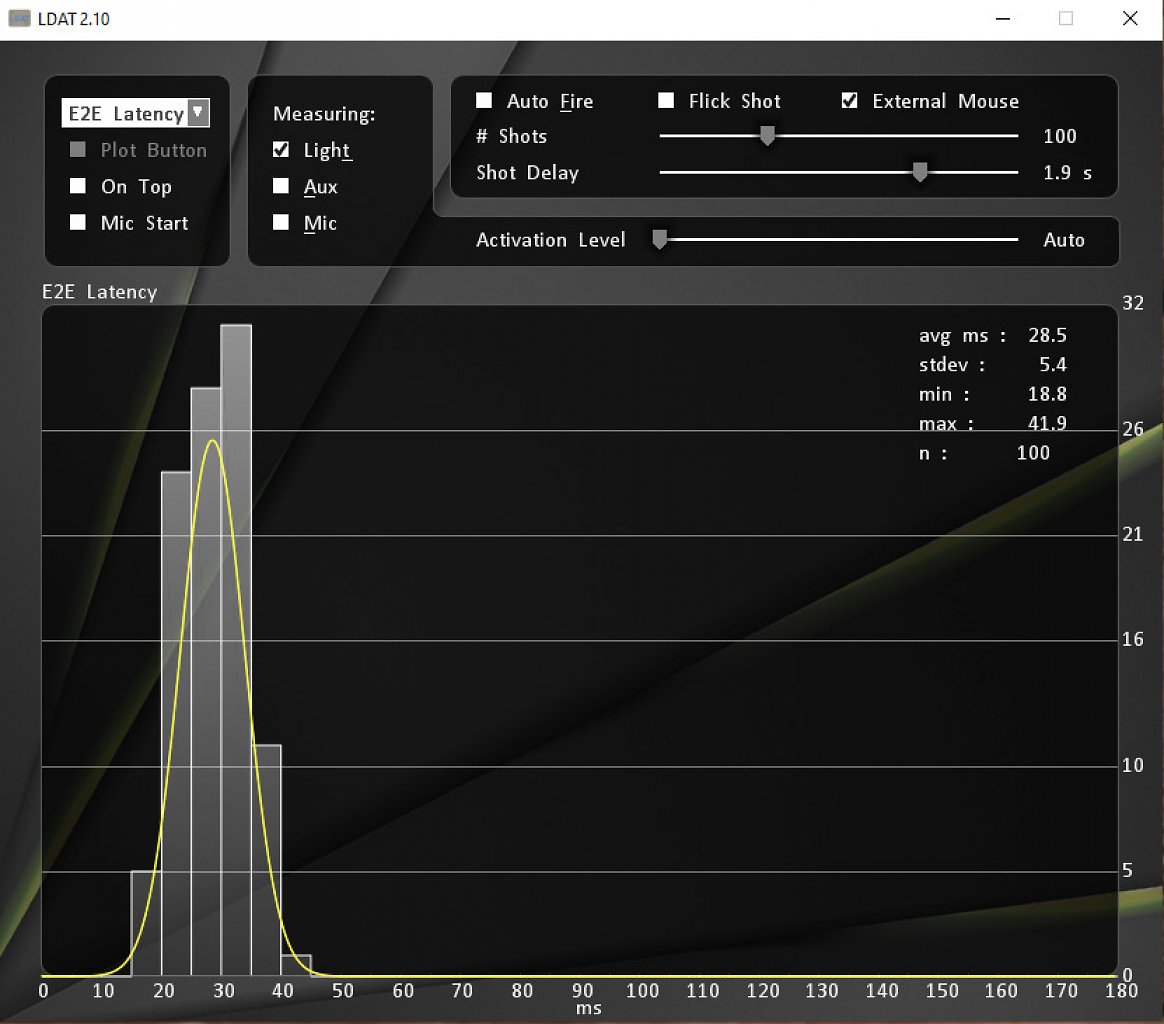Screen dimensions: 1164x1024
Task: Minimize the LDAT window
Action: [x=1003, y=19]
